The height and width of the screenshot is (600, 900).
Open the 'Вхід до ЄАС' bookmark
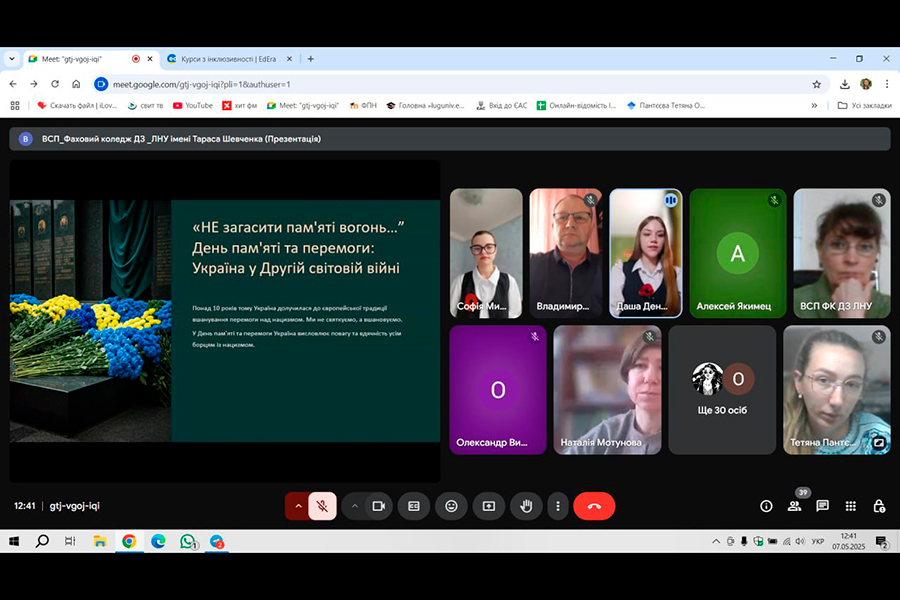click(502, 106)
